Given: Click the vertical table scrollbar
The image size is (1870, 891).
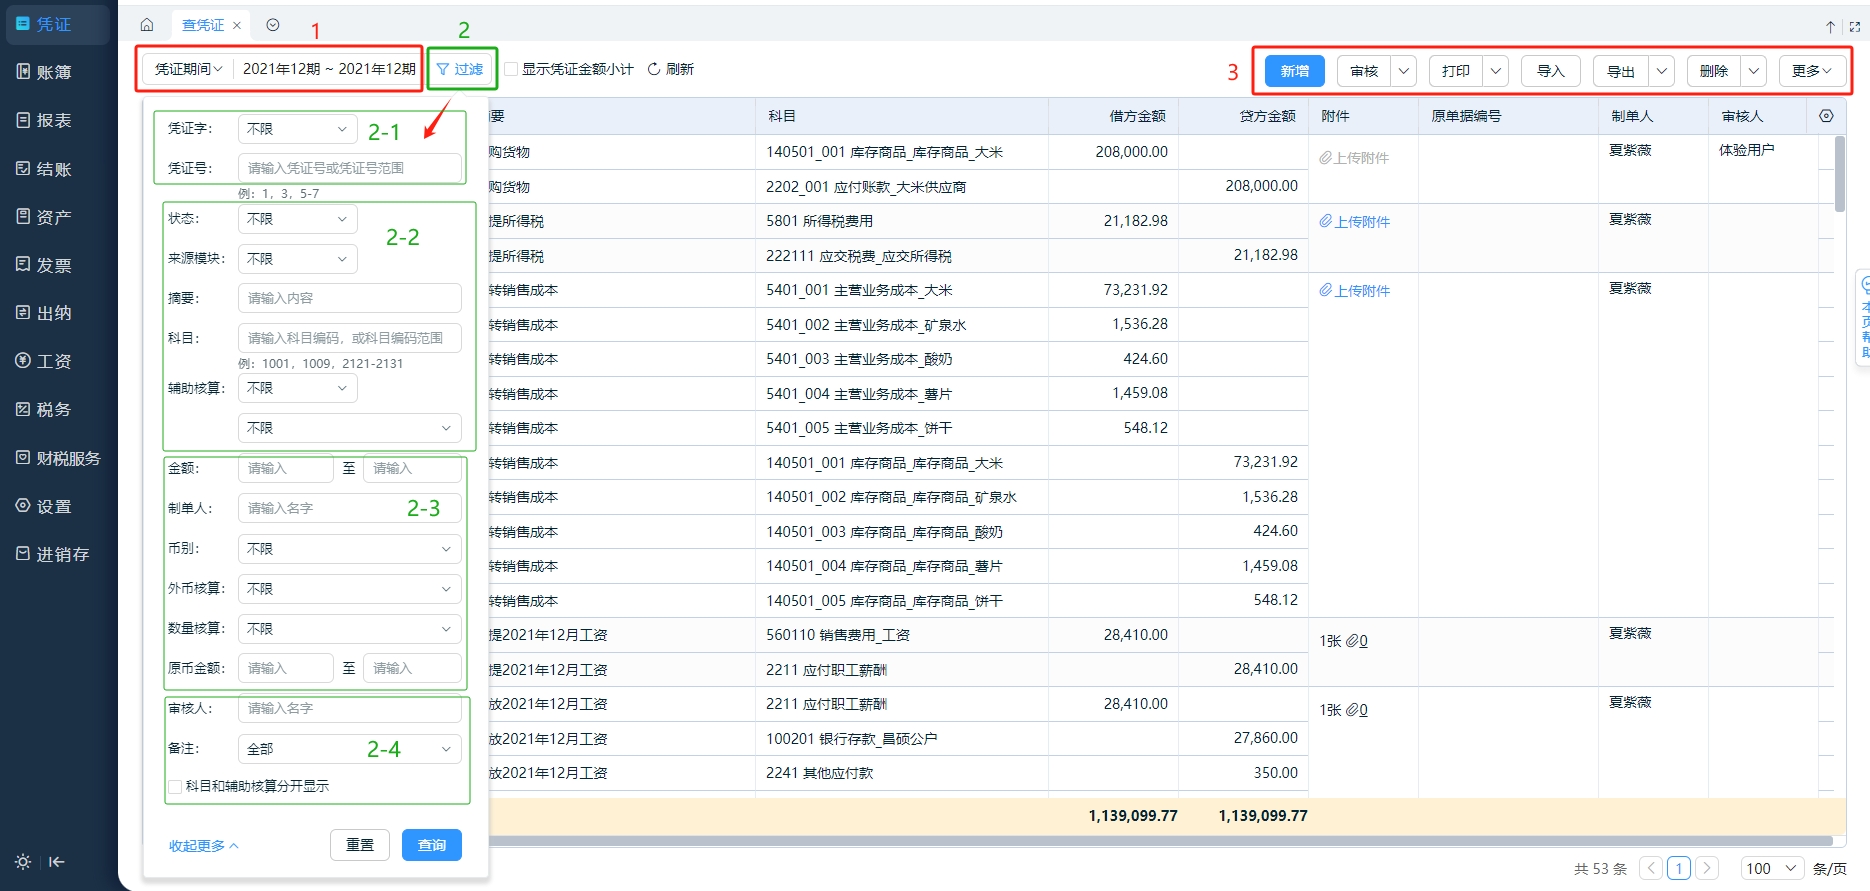Looking at the screenshot, I should pos(1840,174).
